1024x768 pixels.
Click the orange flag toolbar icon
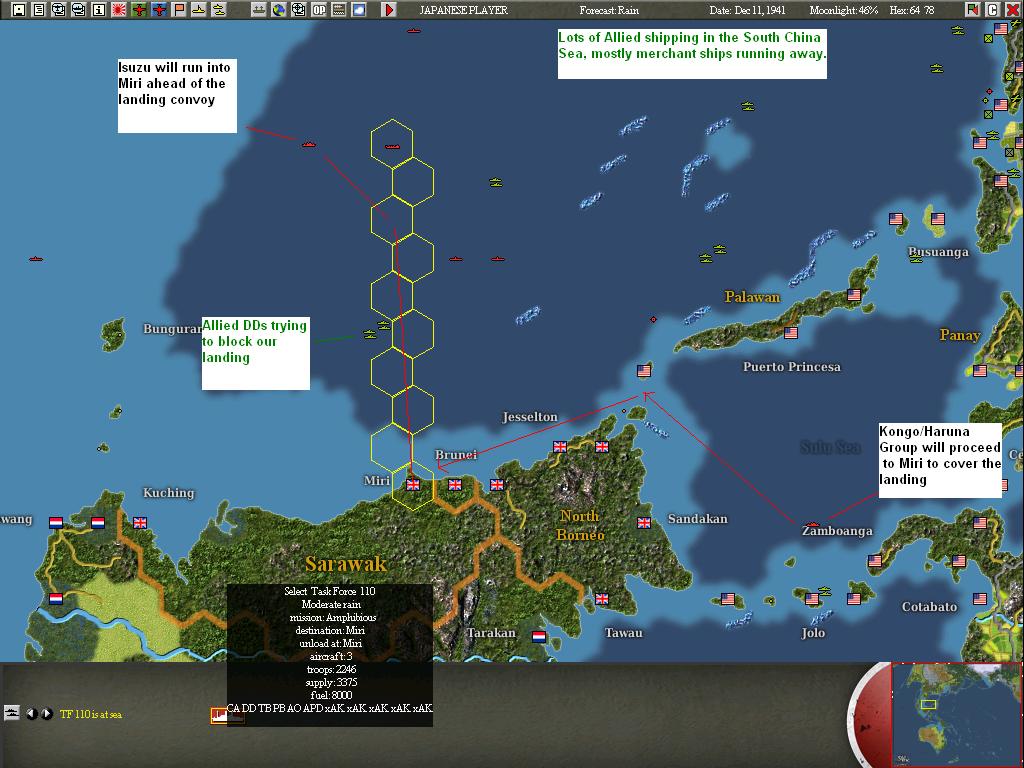click(178, 9)
